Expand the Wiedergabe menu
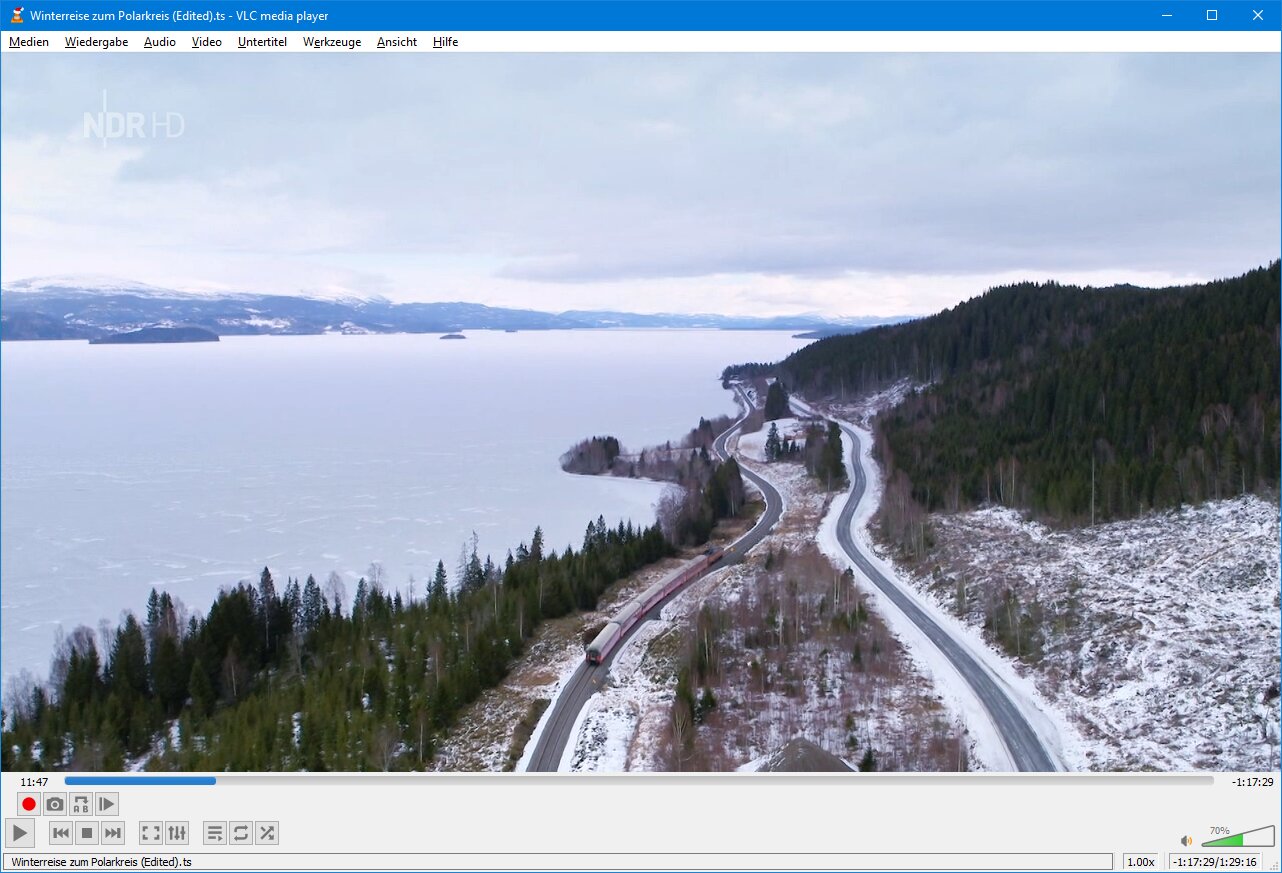The width and height of the screenshot is (1282, 873). pos(96,42)
